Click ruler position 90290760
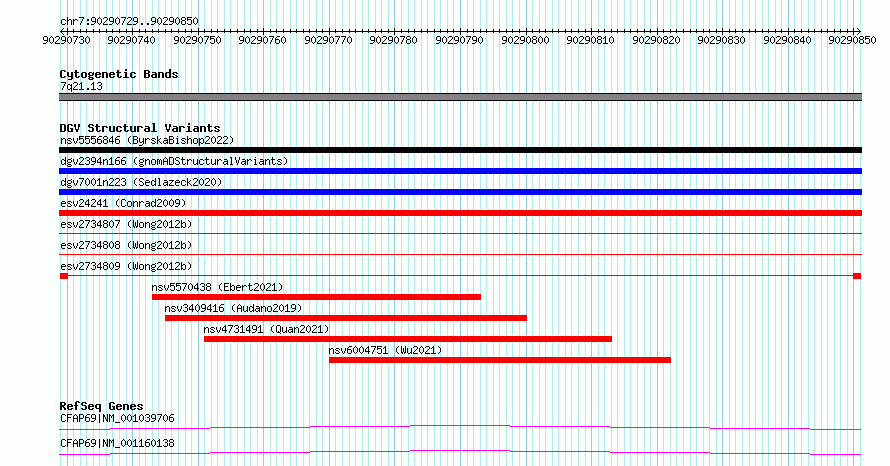Screen dimensions: 890x466 pos(262,40)
